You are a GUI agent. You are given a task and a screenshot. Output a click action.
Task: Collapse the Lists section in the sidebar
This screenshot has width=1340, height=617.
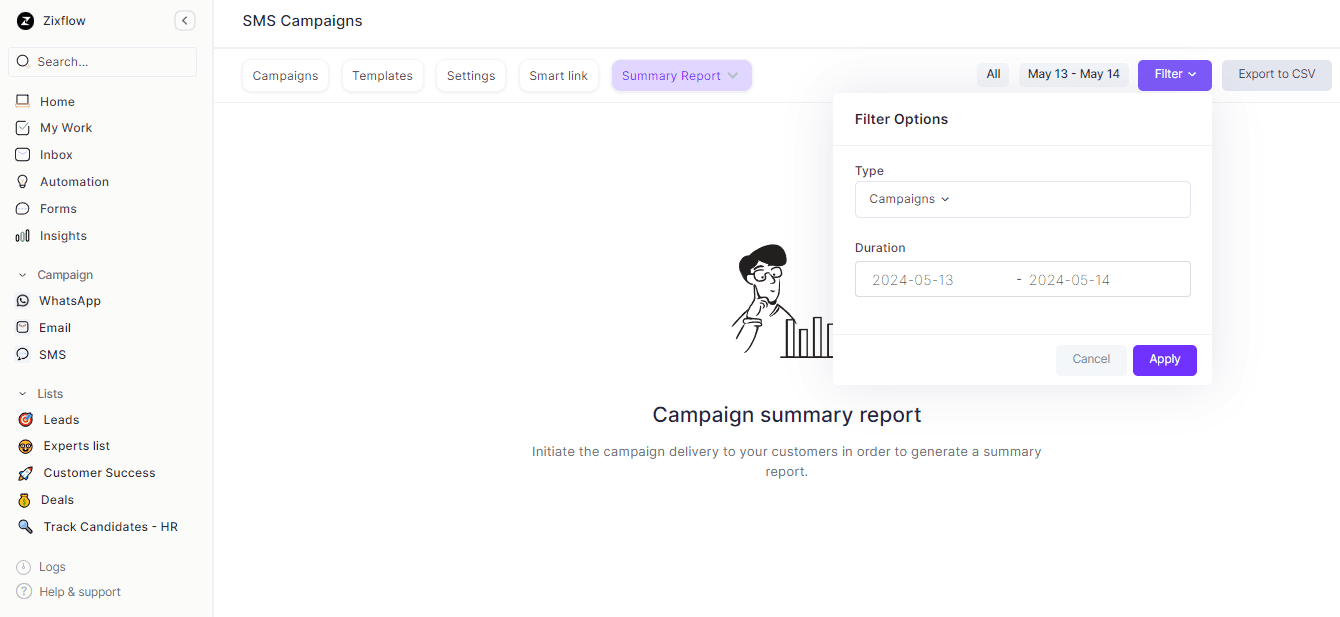[x=23, y=394]
